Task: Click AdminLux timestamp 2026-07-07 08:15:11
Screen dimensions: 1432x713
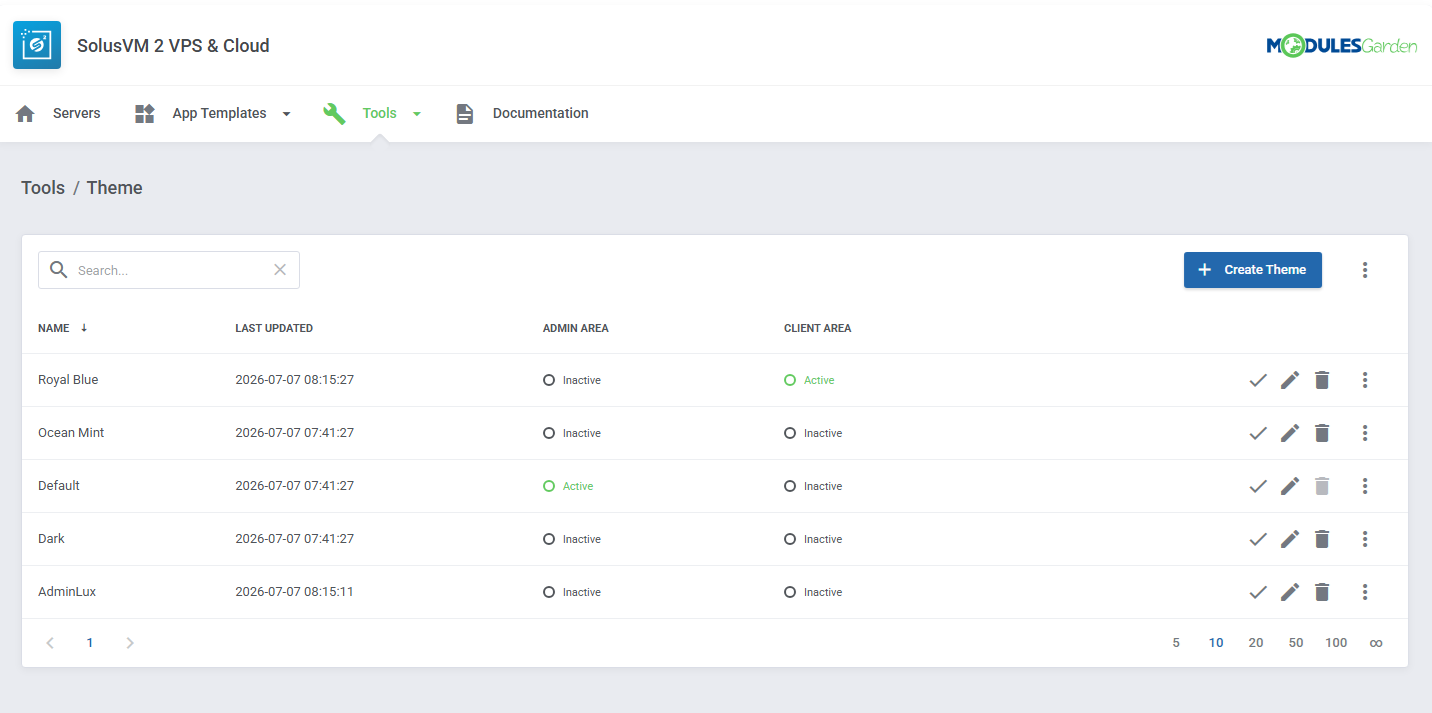Action: click(x=294, y=592)
